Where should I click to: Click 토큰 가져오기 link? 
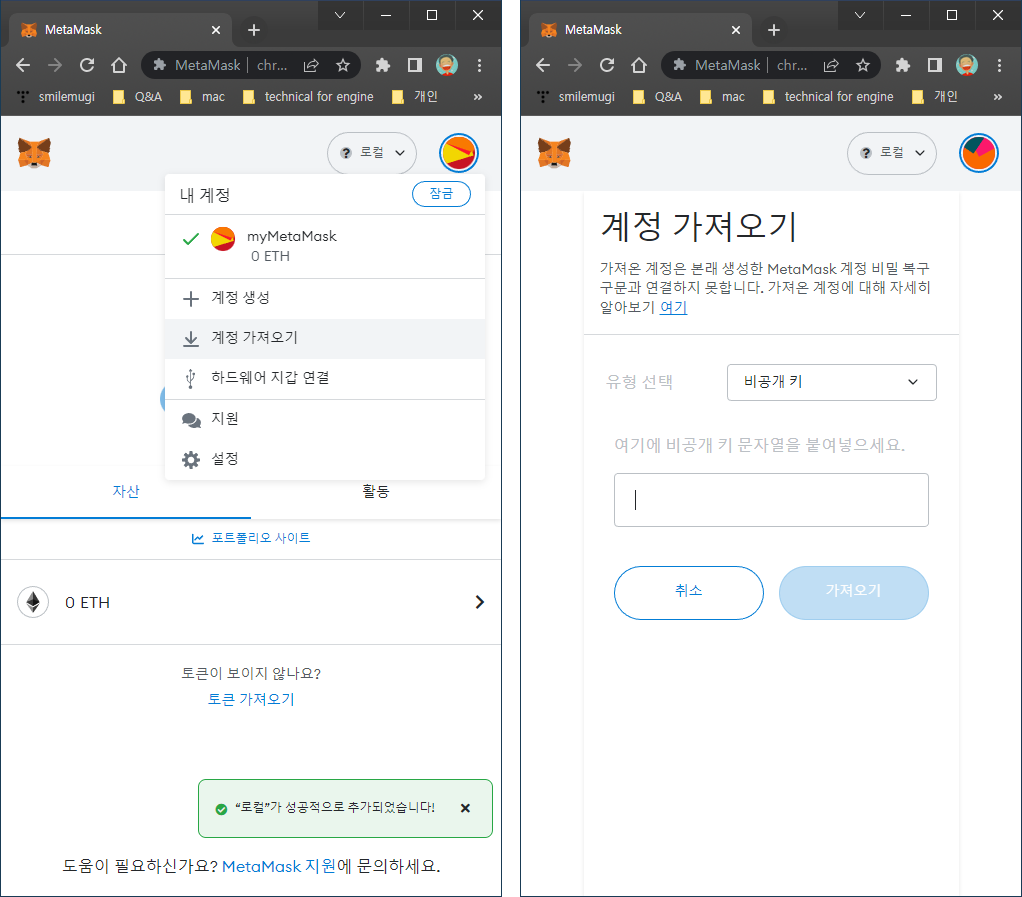[x=251, y=699]
